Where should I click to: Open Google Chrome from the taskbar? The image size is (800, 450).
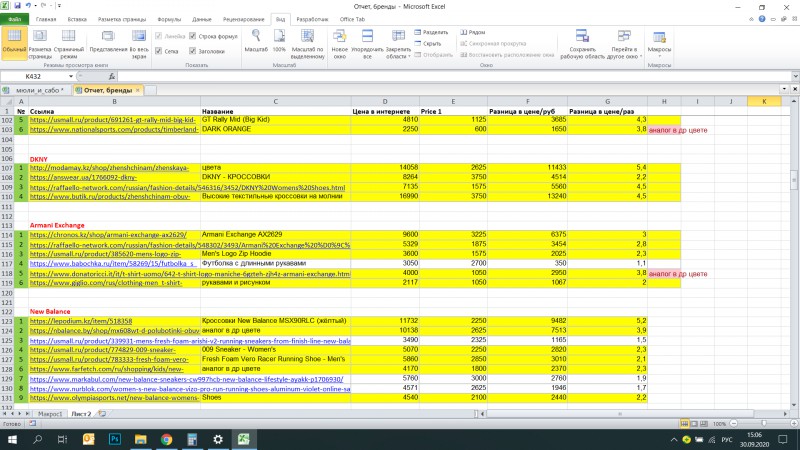click(166, 439)
